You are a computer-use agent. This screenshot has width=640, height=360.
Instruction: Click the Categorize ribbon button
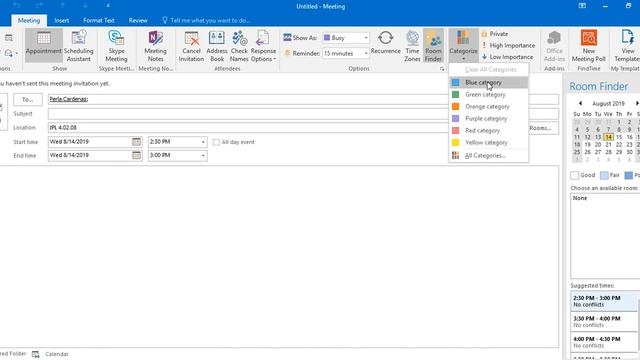(x=463, y=45)
